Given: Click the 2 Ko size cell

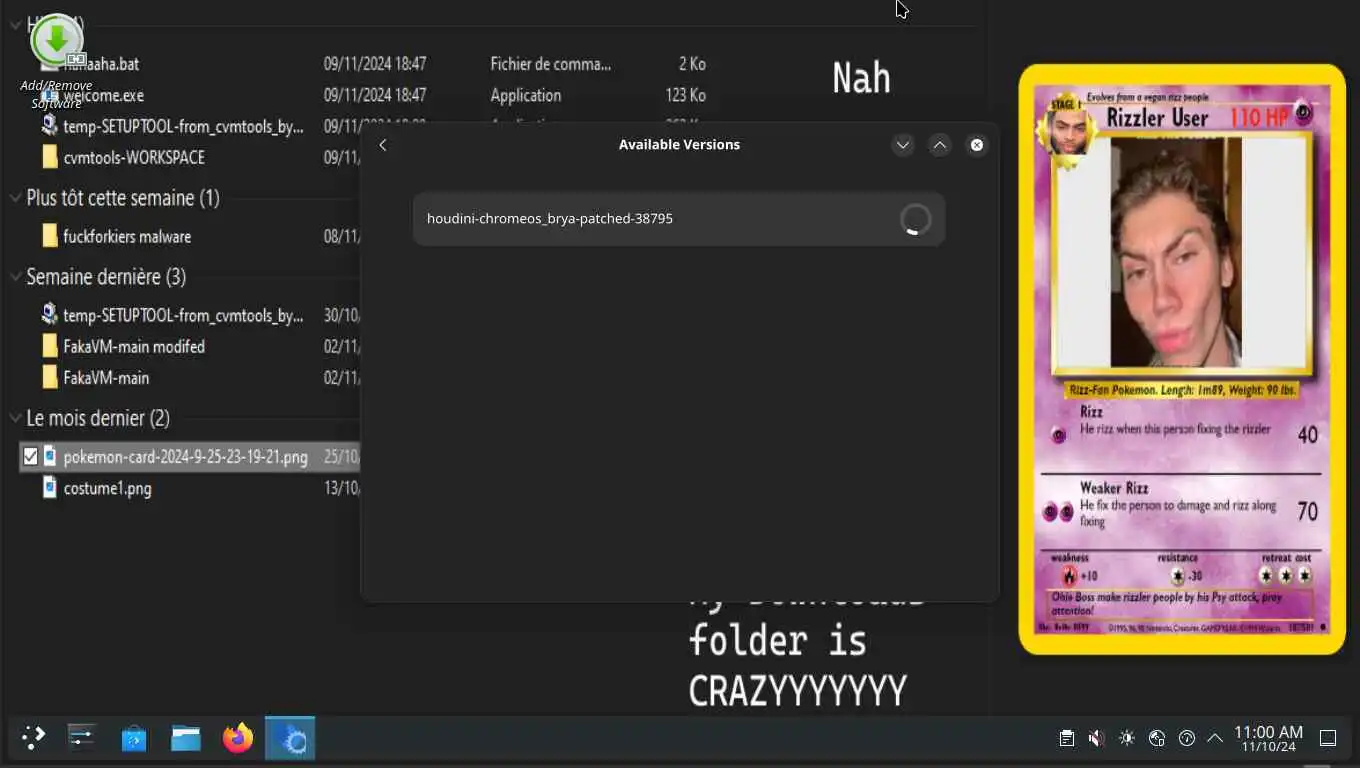Looking at the screenshot, I should [692, 64].
